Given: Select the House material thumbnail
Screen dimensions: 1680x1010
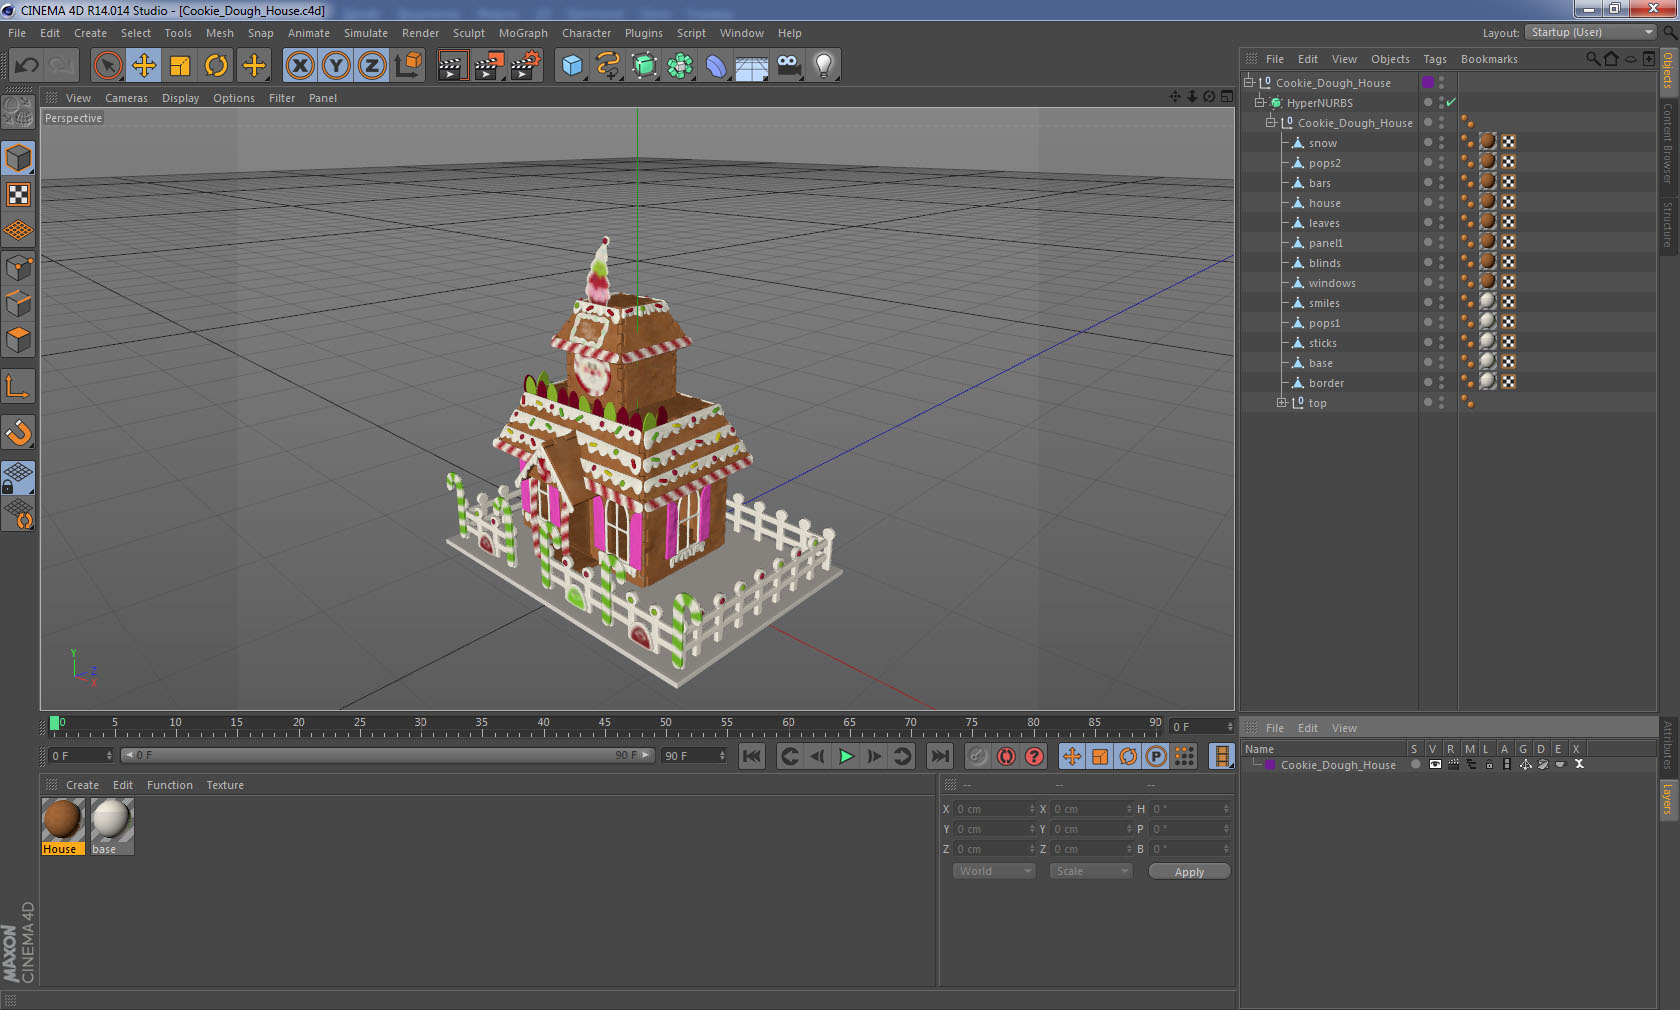Looking at the screenshot, I should pyautogui.click(x=62, y=819).
